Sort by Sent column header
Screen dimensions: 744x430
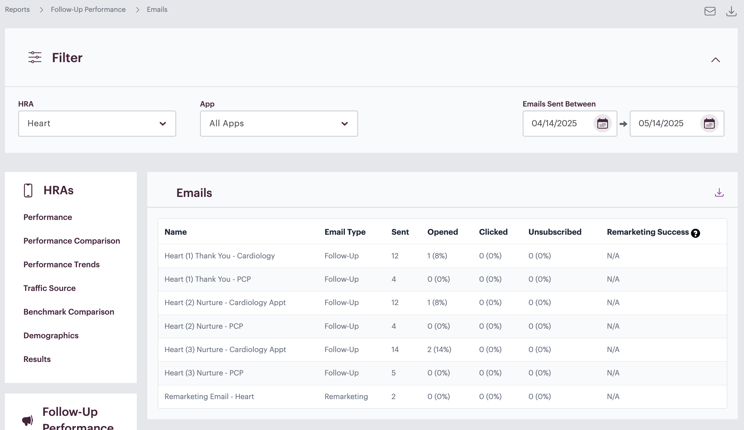[x=400, y=232]
